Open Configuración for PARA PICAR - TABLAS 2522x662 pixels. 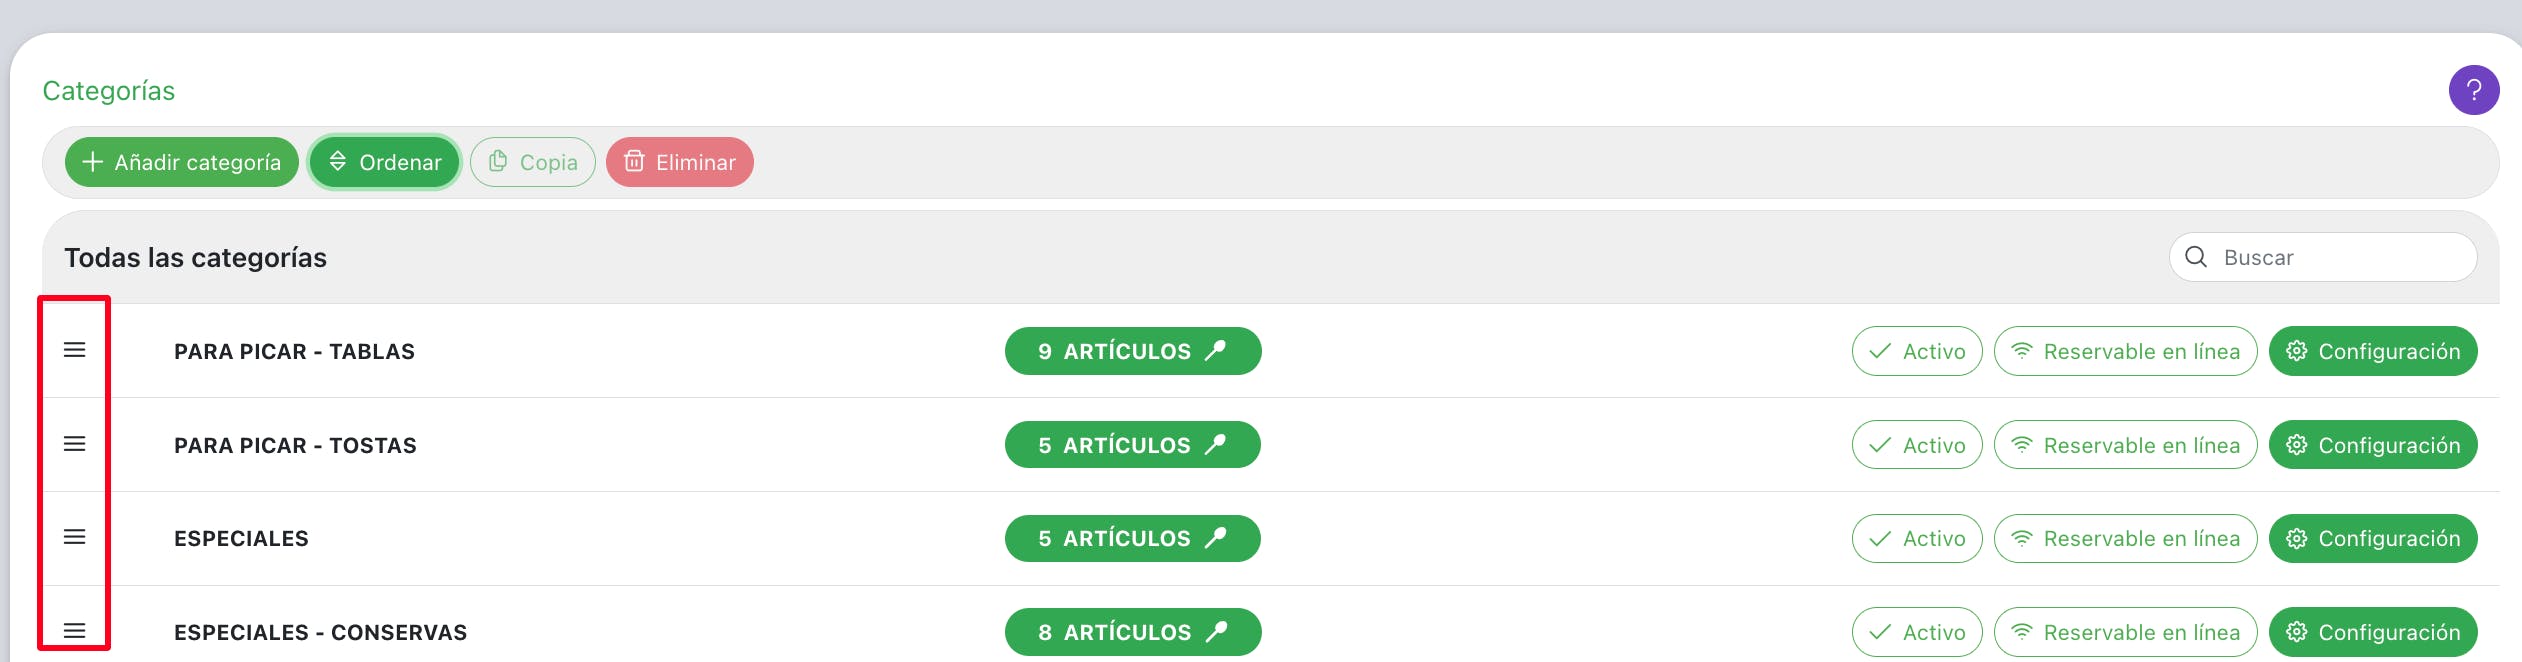coord(2372,351)
